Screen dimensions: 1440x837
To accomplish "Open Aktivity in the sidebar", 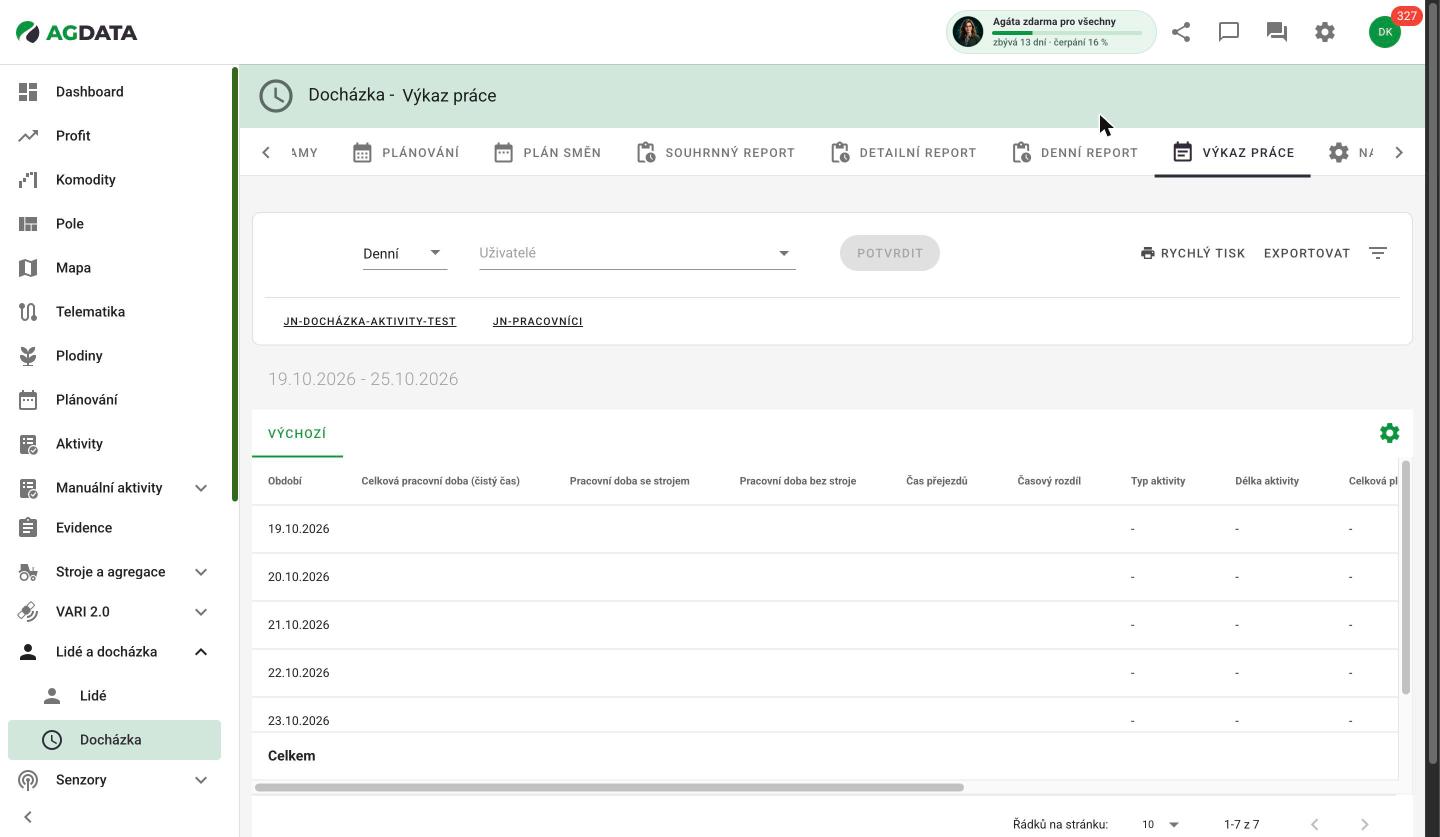I will [x=114, y=444].
